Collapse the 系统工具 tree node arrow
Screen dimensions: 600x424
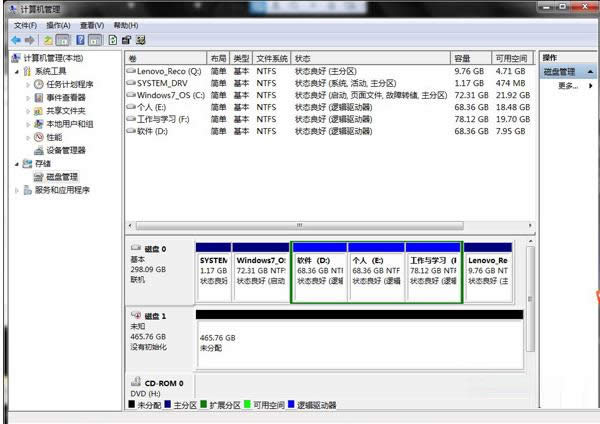[x=16, y=72]
